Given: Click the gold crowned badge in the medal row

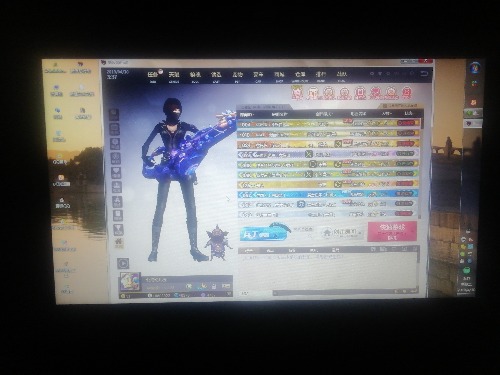Looking at the screenshot, I should tap(296, 93).
